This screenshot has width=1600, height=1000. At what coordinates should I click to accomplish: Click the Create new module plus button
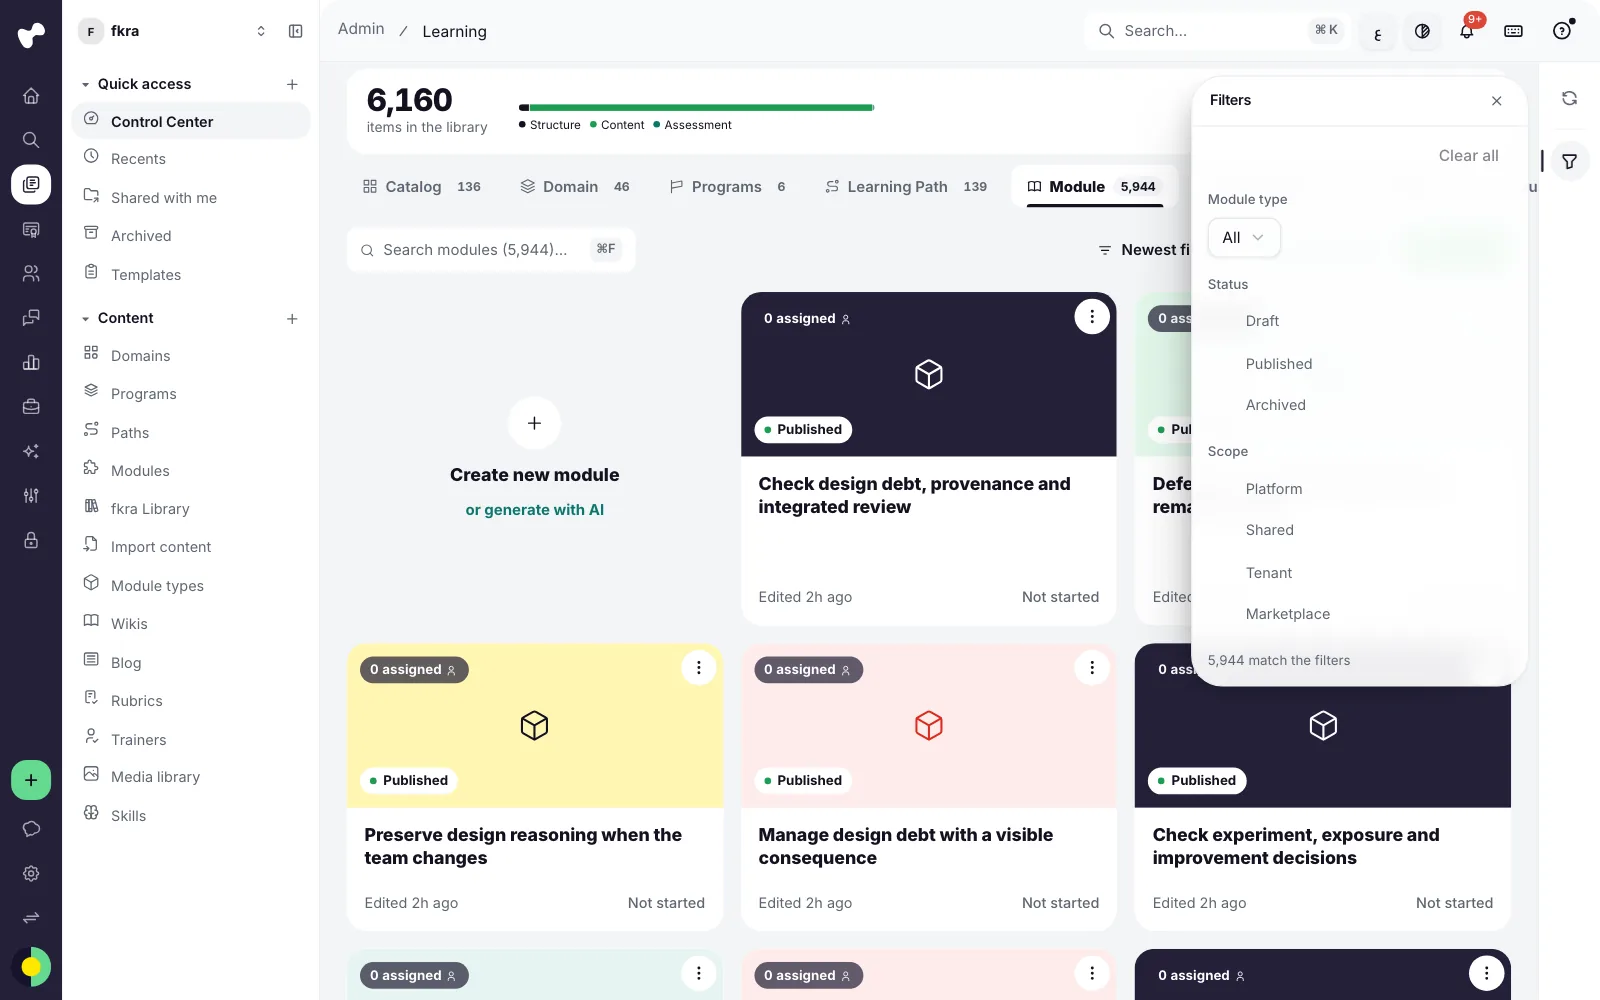[534, 423]
